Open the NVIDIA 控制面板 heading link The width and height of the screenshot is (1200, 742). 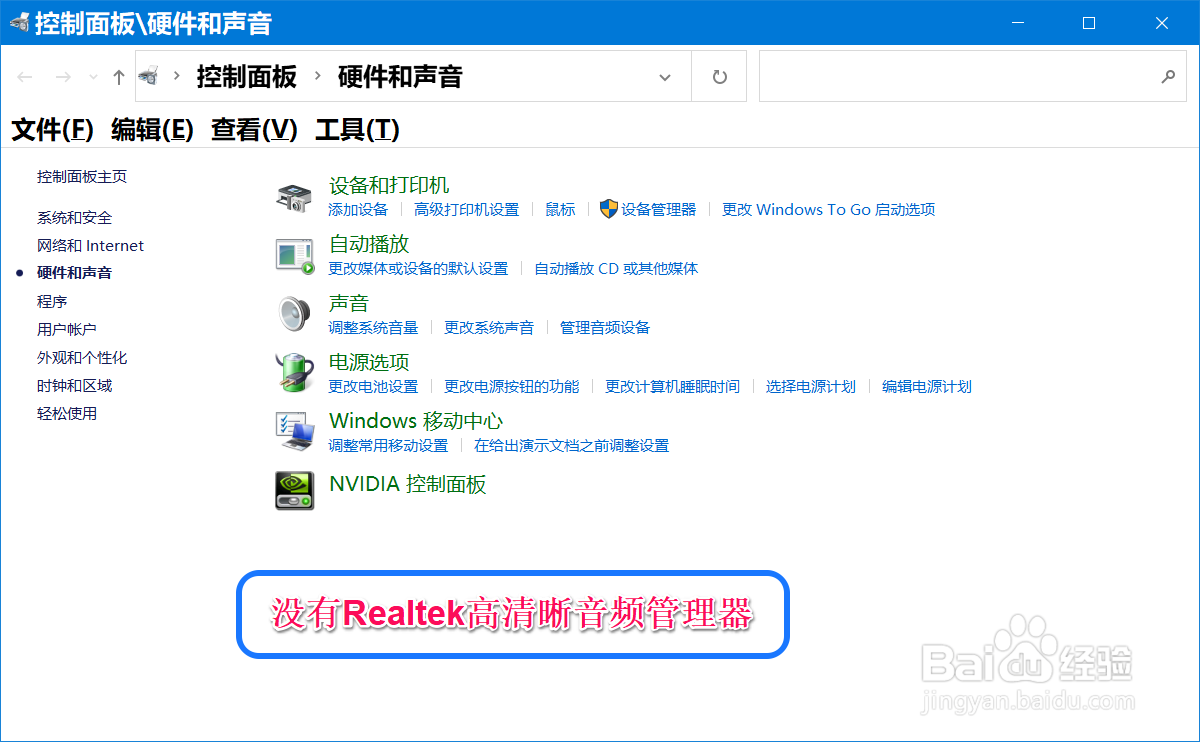point(408,485)
